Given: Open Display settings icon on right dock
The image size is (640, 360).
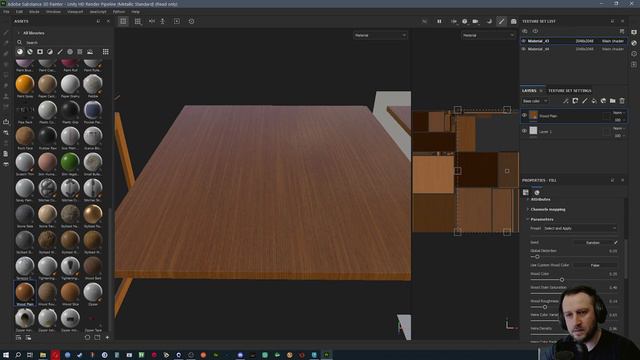Looking at the screenshot, I should (634, 32).
